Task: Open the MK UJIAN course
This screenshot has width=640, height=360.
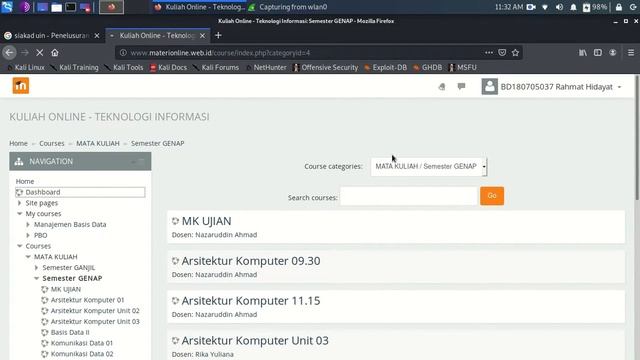Action: tap(207, 221)
